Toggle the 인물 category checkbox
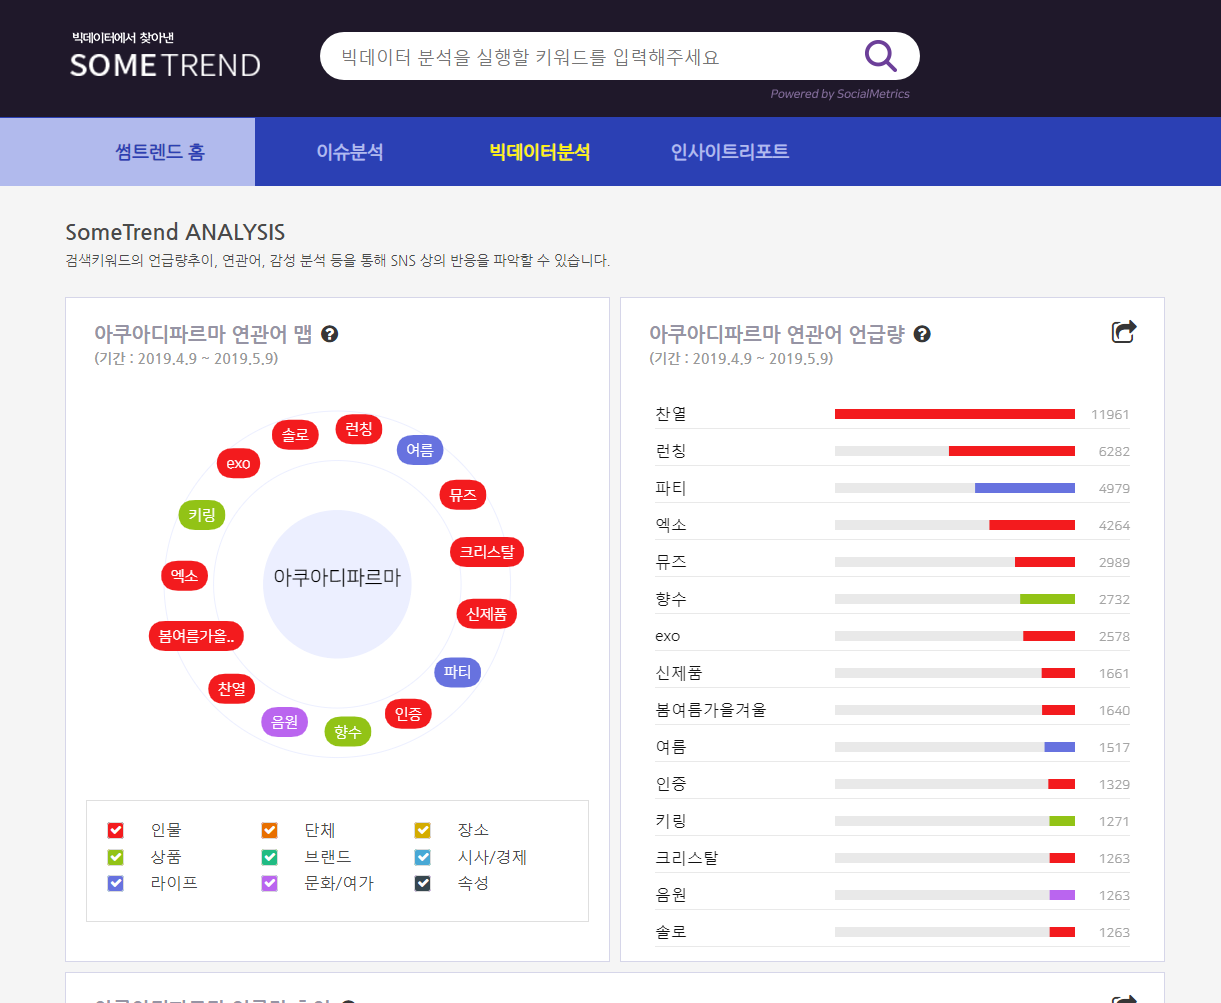The height and width of the screenshot is (1003, 1221). tap(116, 830)
